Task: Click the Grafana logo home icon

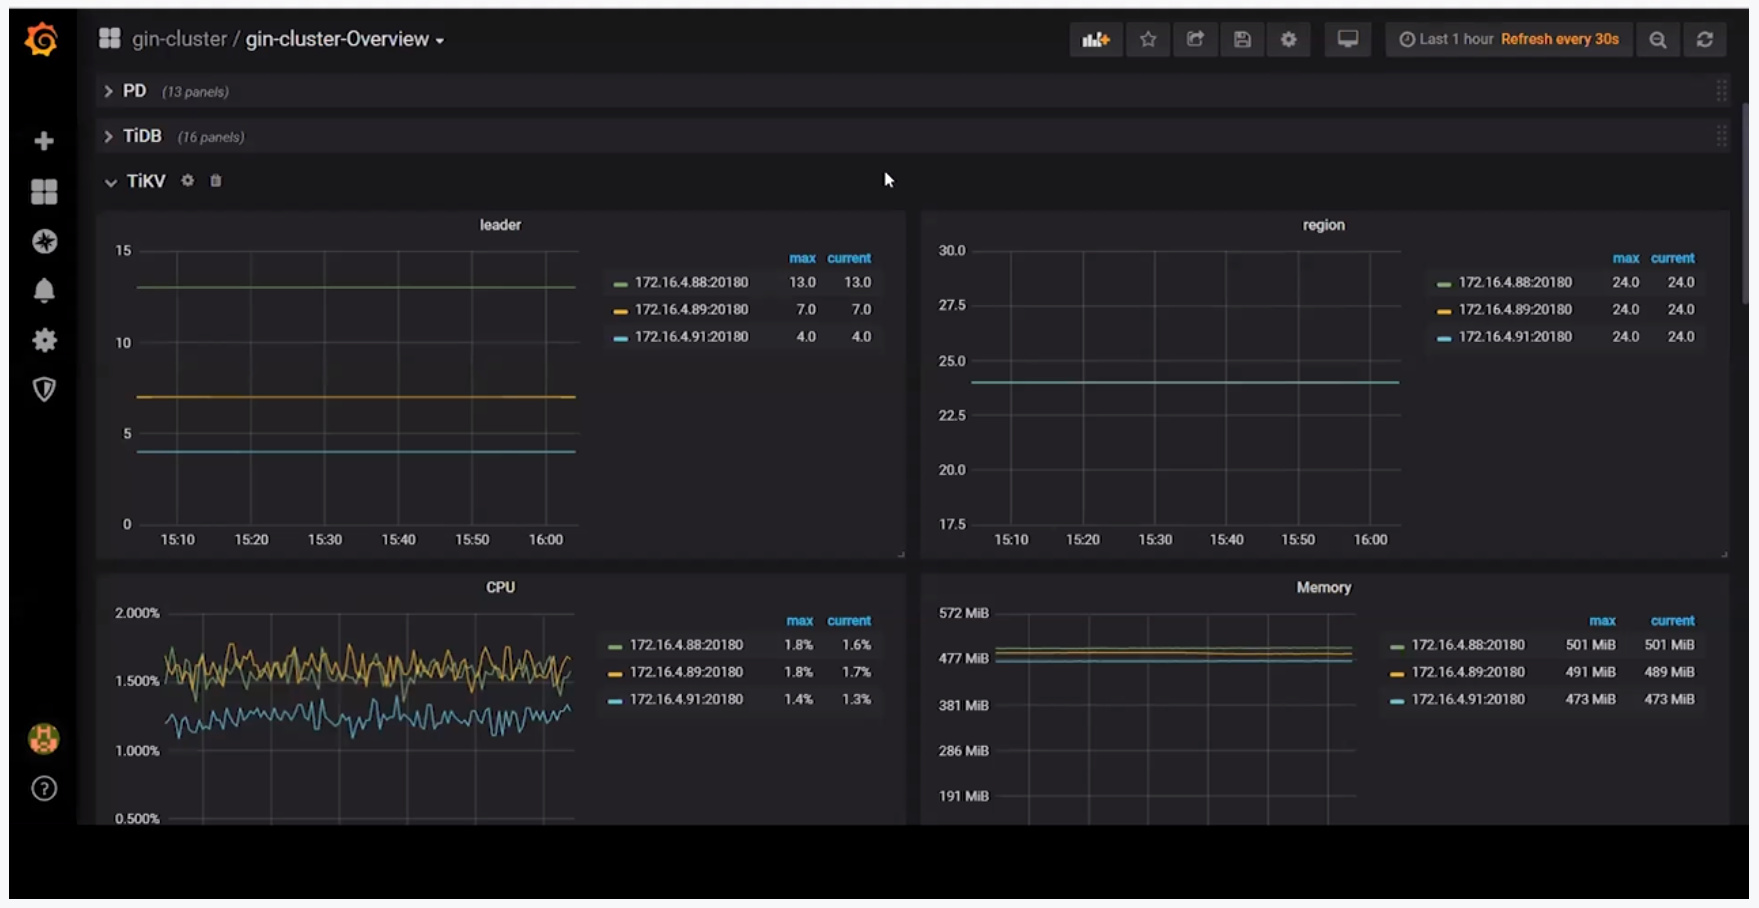Action: coord(42,40)
